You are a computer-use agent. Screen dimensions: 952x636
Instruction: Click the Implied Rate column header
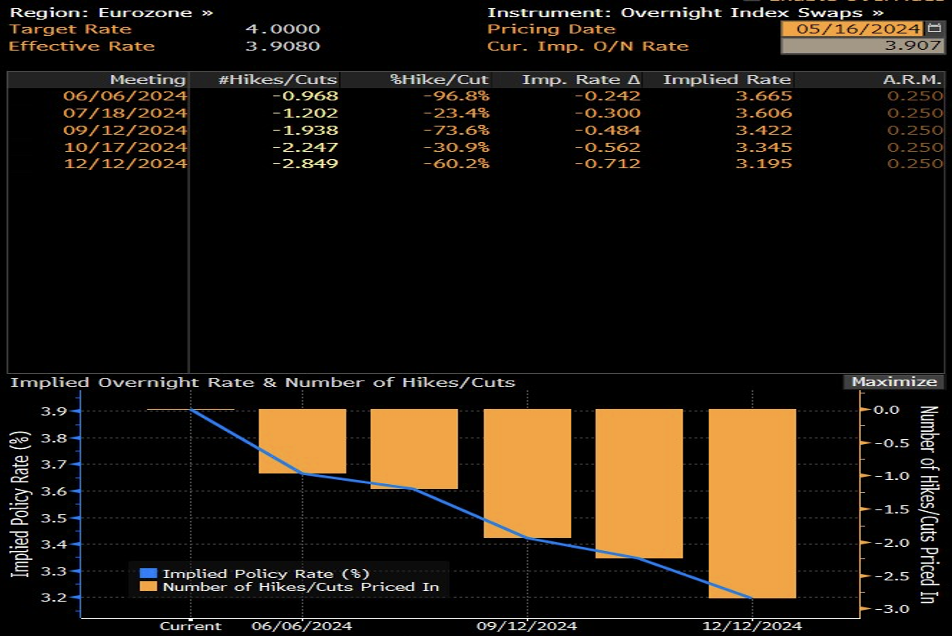[727, 80]
